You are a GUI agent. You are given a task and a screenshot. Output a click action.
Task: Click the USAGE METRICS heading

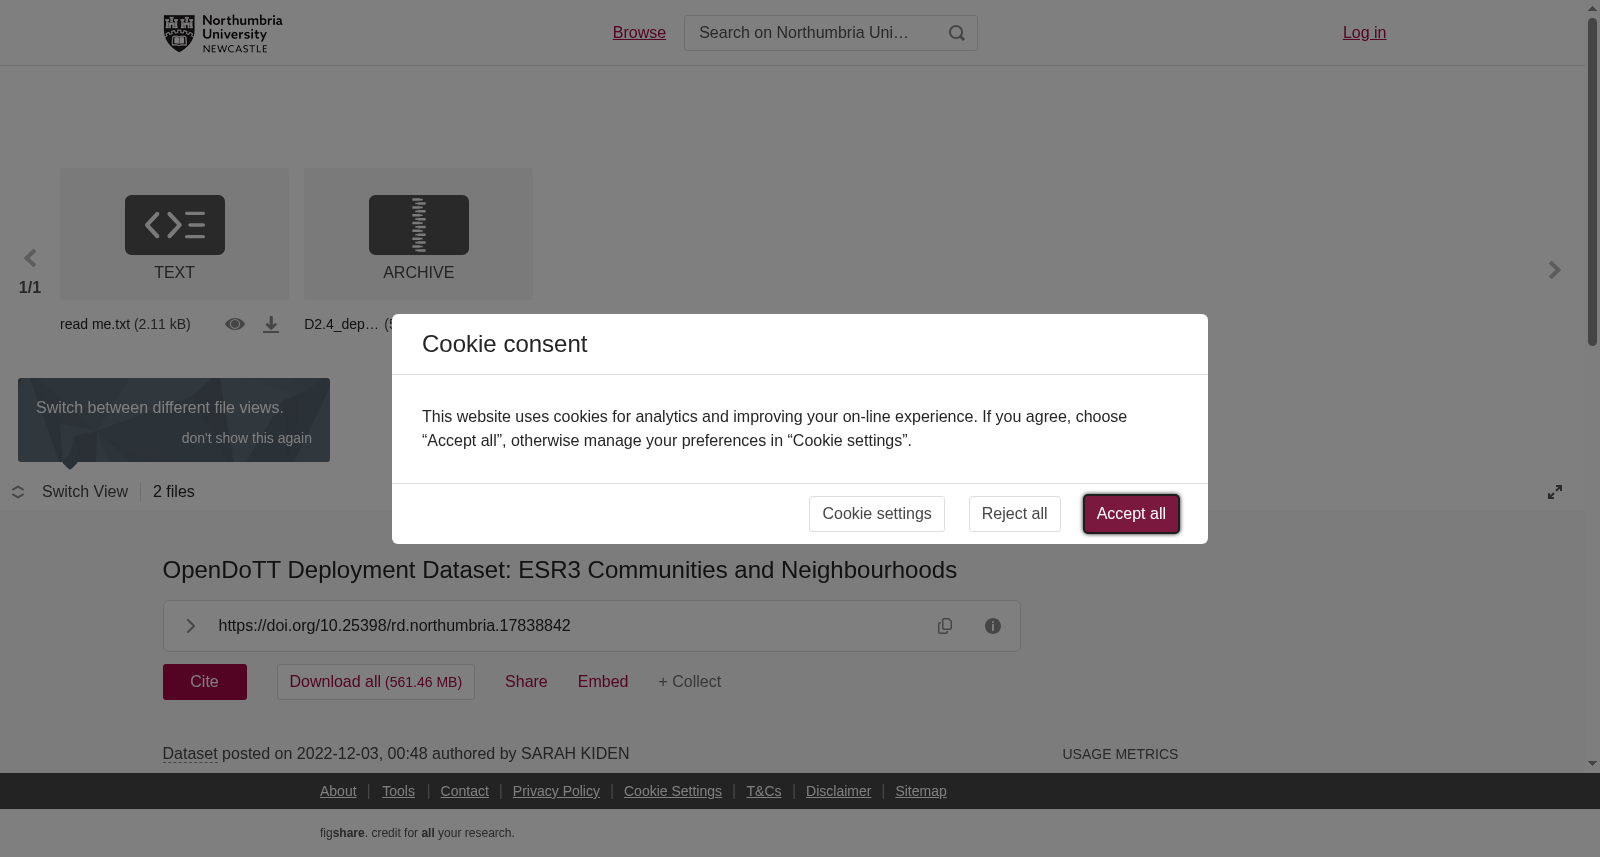click(x=1120, y=754)
